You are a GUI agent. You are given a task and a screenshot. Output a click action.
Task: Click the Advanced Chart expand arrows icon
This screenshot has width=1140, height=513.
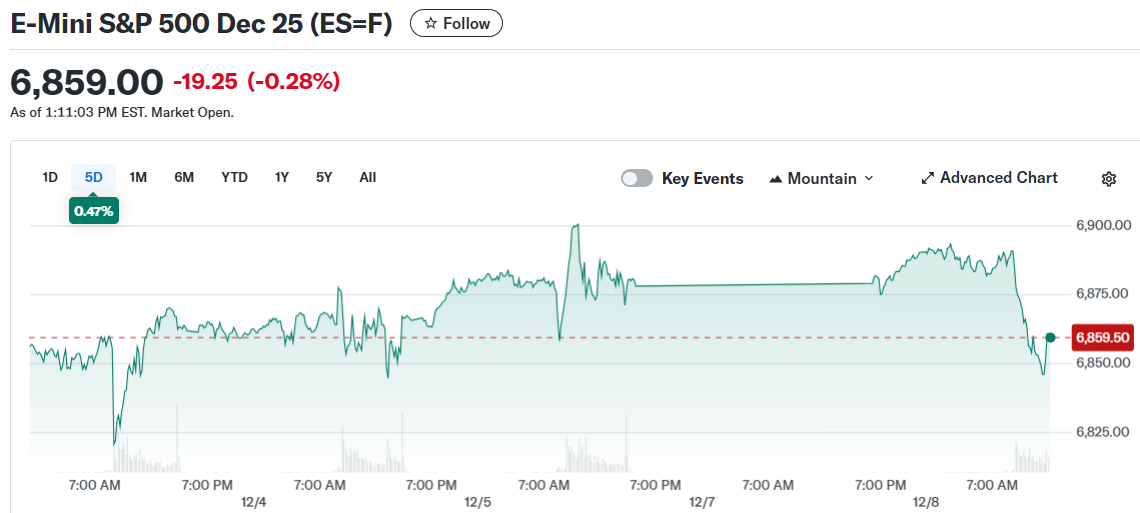pos(928,178)
